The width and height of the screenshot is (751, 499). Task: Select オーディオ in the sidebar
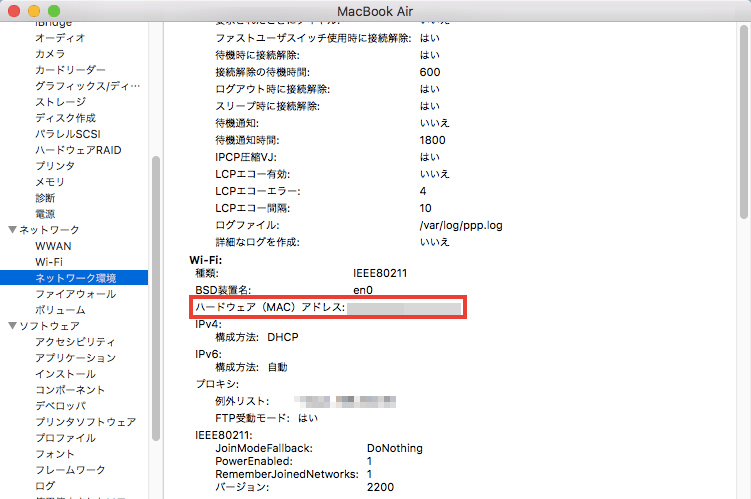[60, 38]
